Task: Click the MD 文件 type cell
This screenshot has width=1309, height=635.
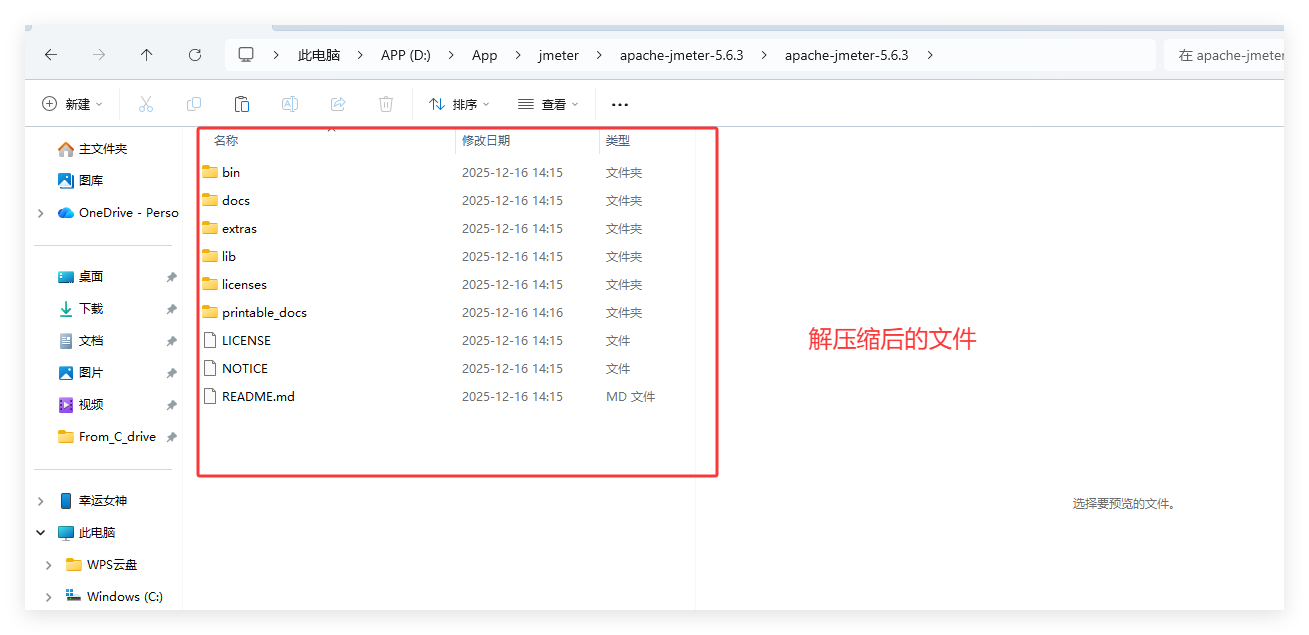Action: [630, 396]
